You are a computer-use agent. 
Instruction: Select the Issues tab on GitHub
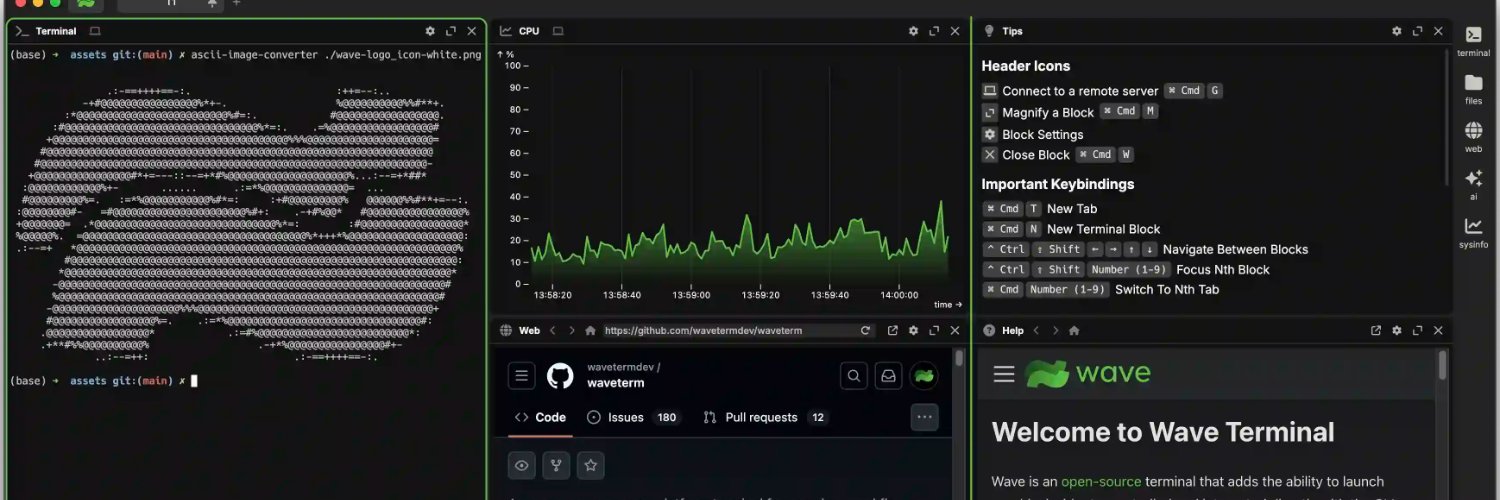coord(633,417)
